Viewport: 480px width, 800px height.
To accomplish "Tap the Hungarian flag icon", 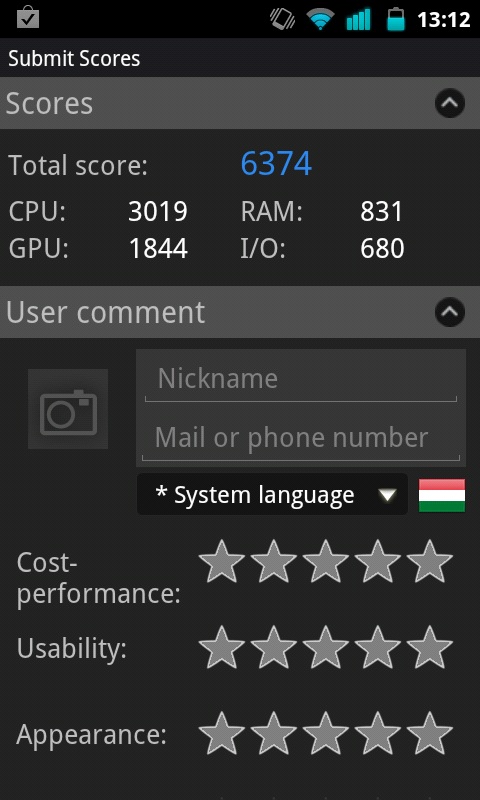I will (442, 495).
